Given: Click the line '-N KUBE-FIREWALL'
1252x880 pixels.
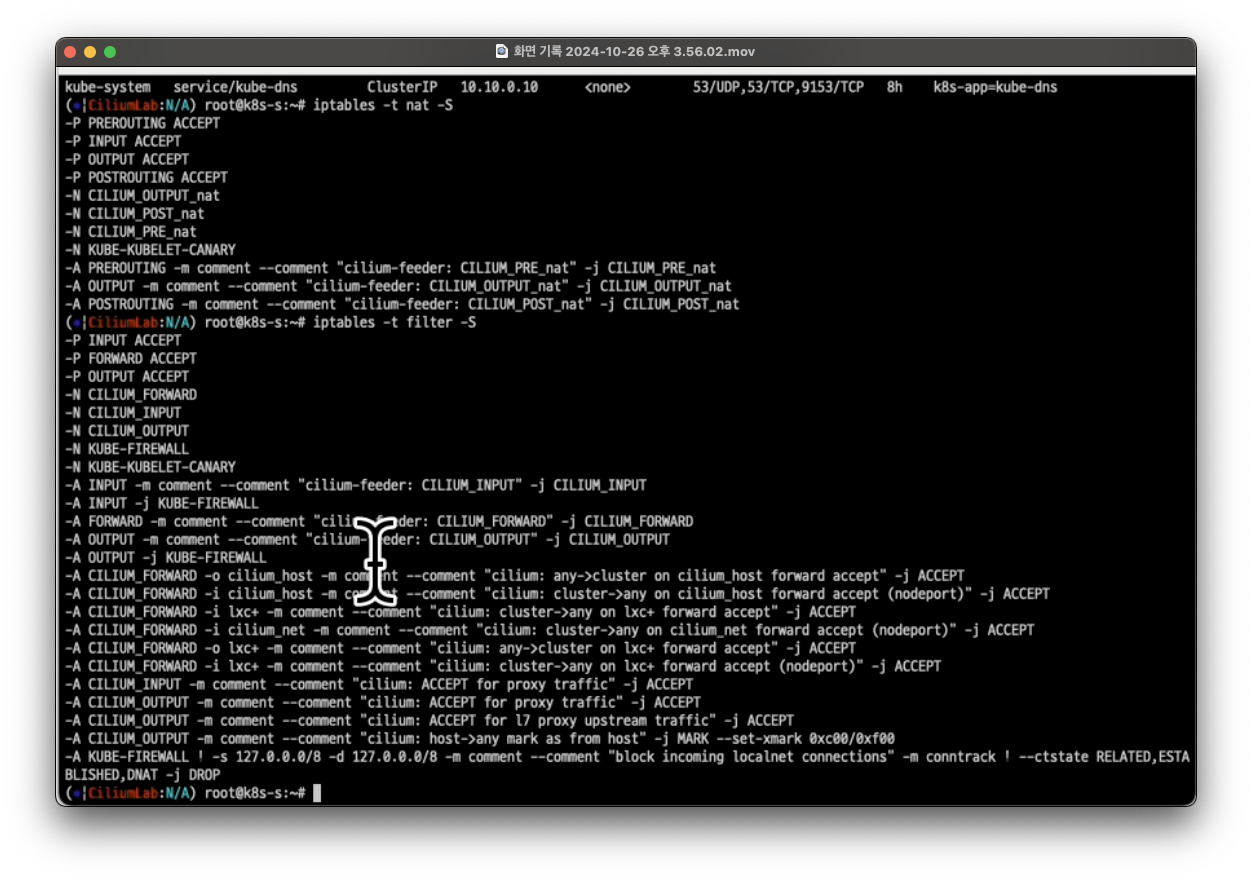Looking at the screenshot, I should click(x=127, y=448).
